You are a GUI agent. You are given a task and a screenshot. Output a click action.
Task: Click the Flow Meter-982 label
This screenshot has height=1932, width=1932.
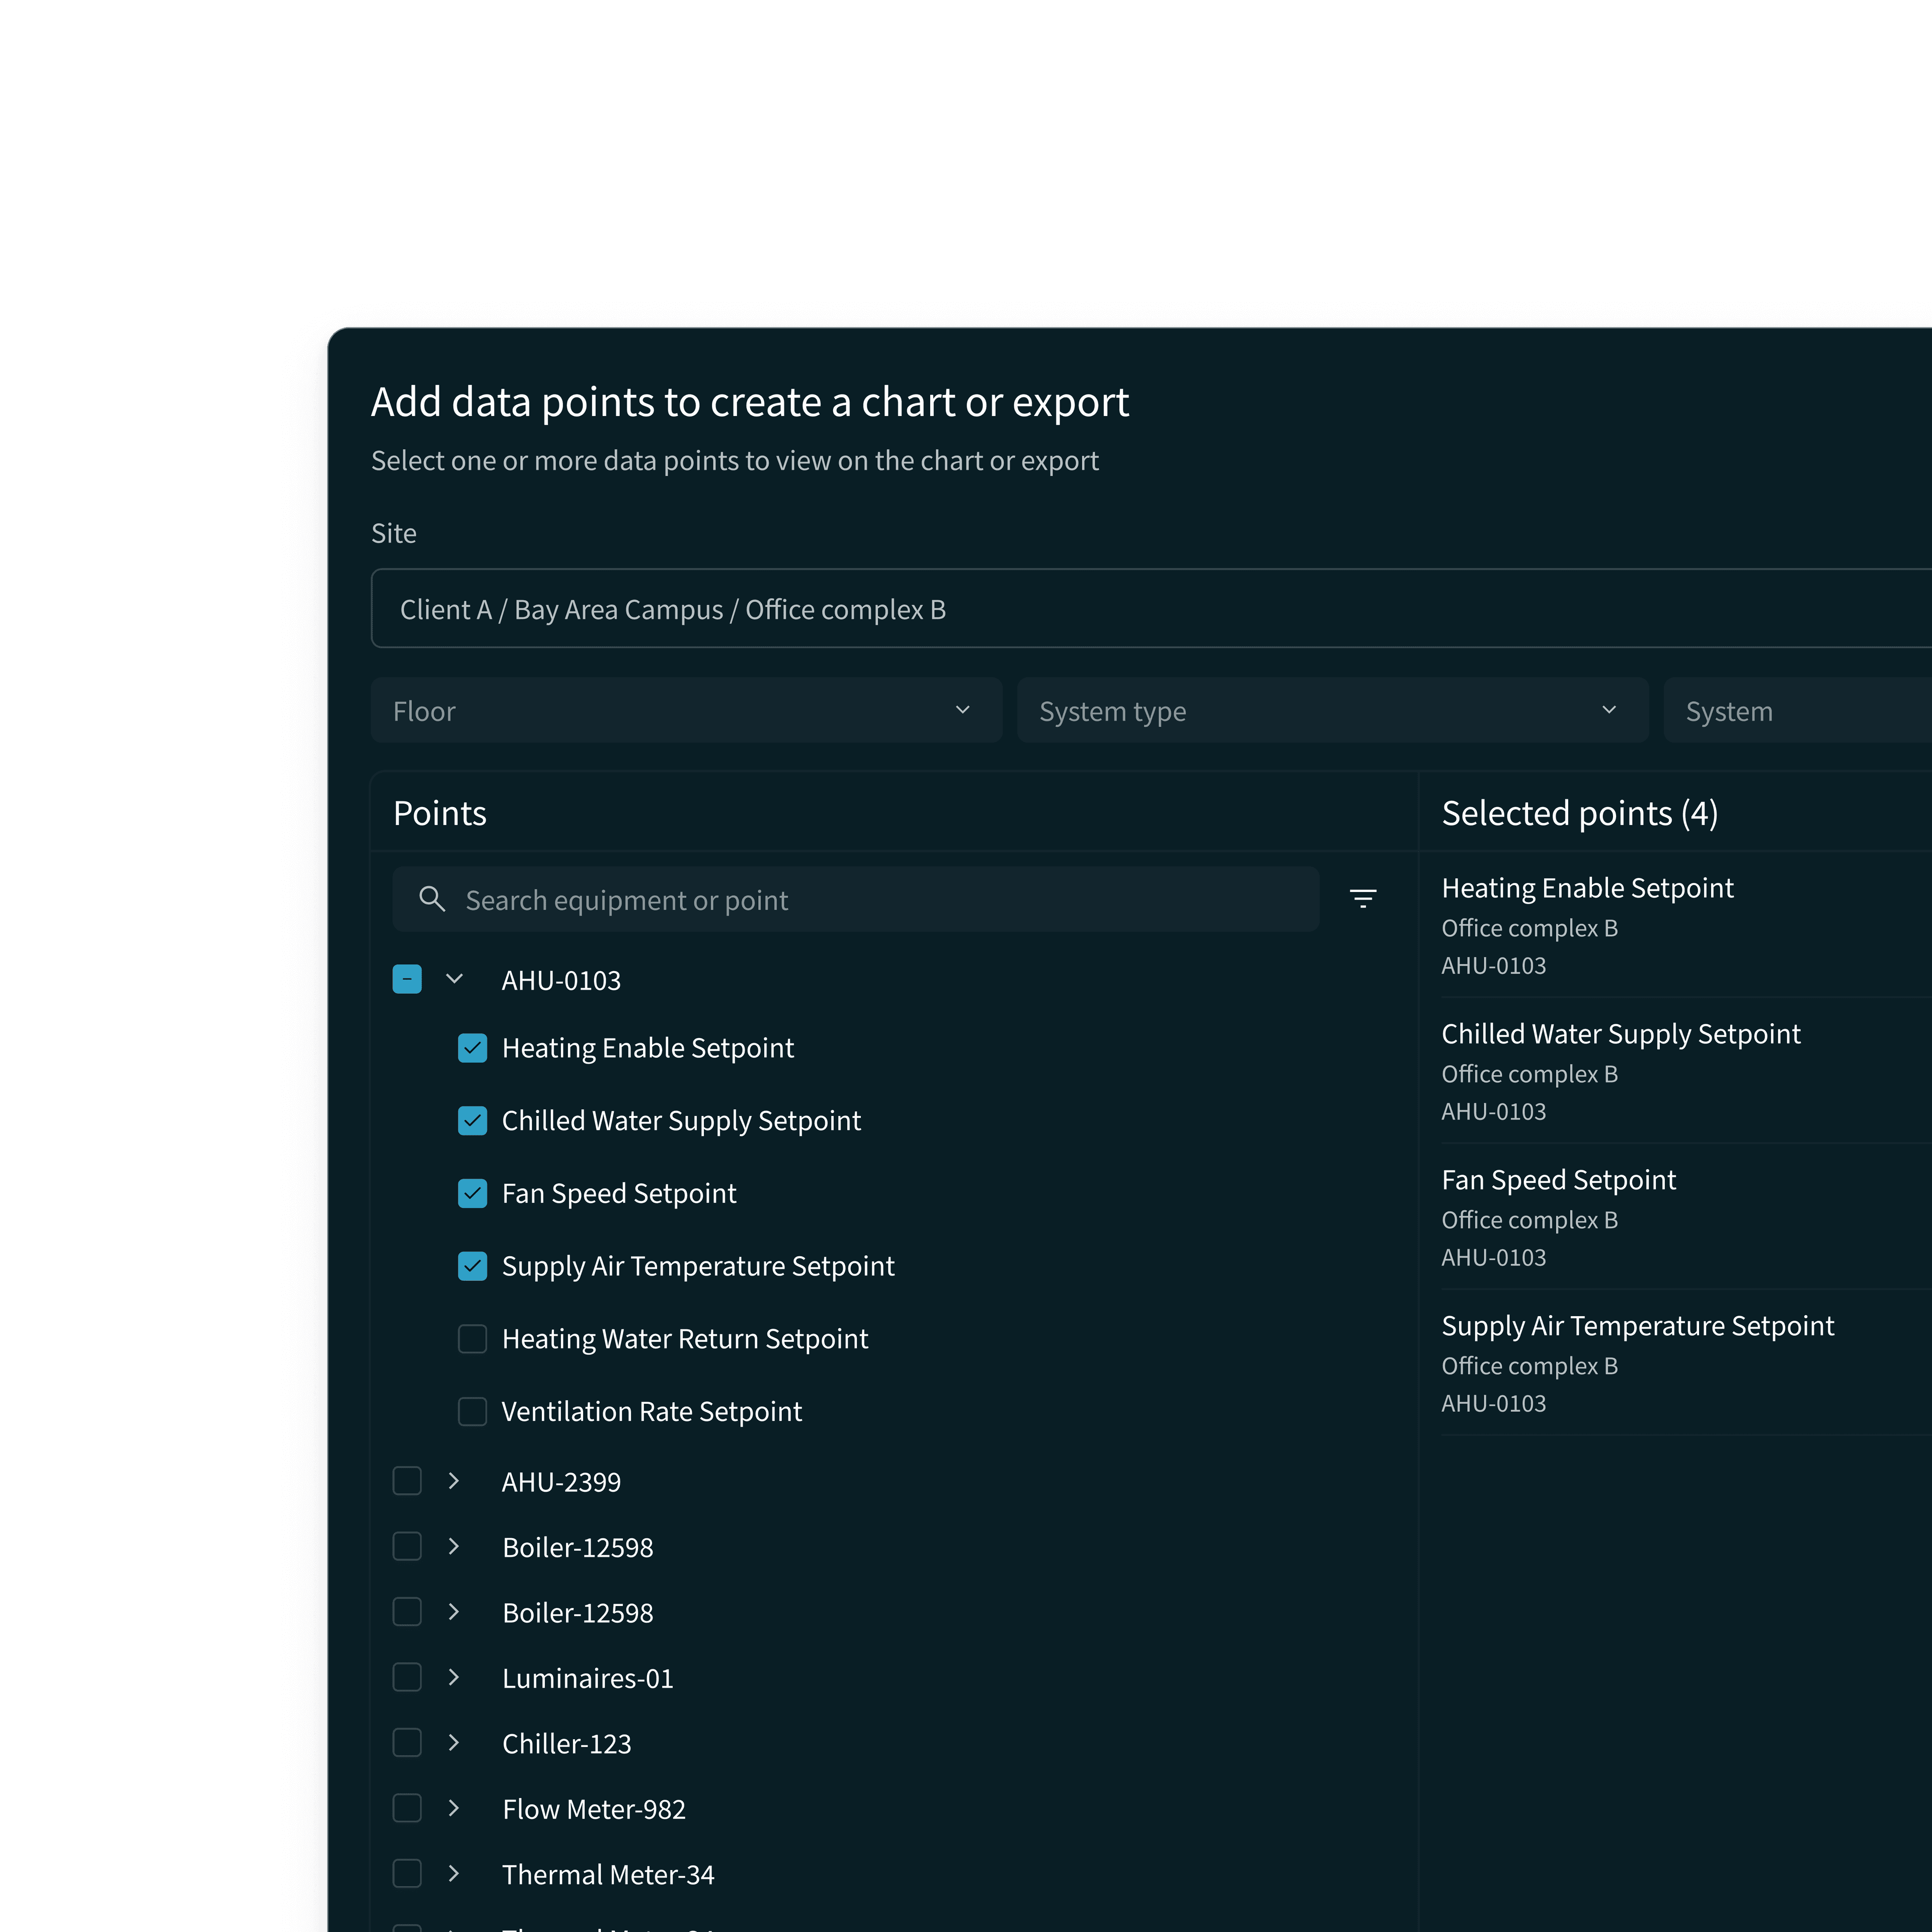[594, 1809]
